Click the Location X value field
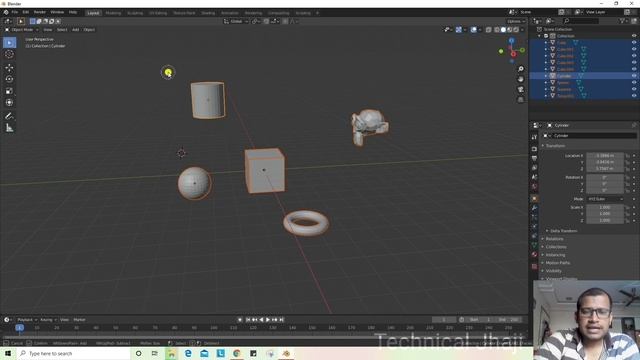This screenshot has width=640, height=360. 605,156
